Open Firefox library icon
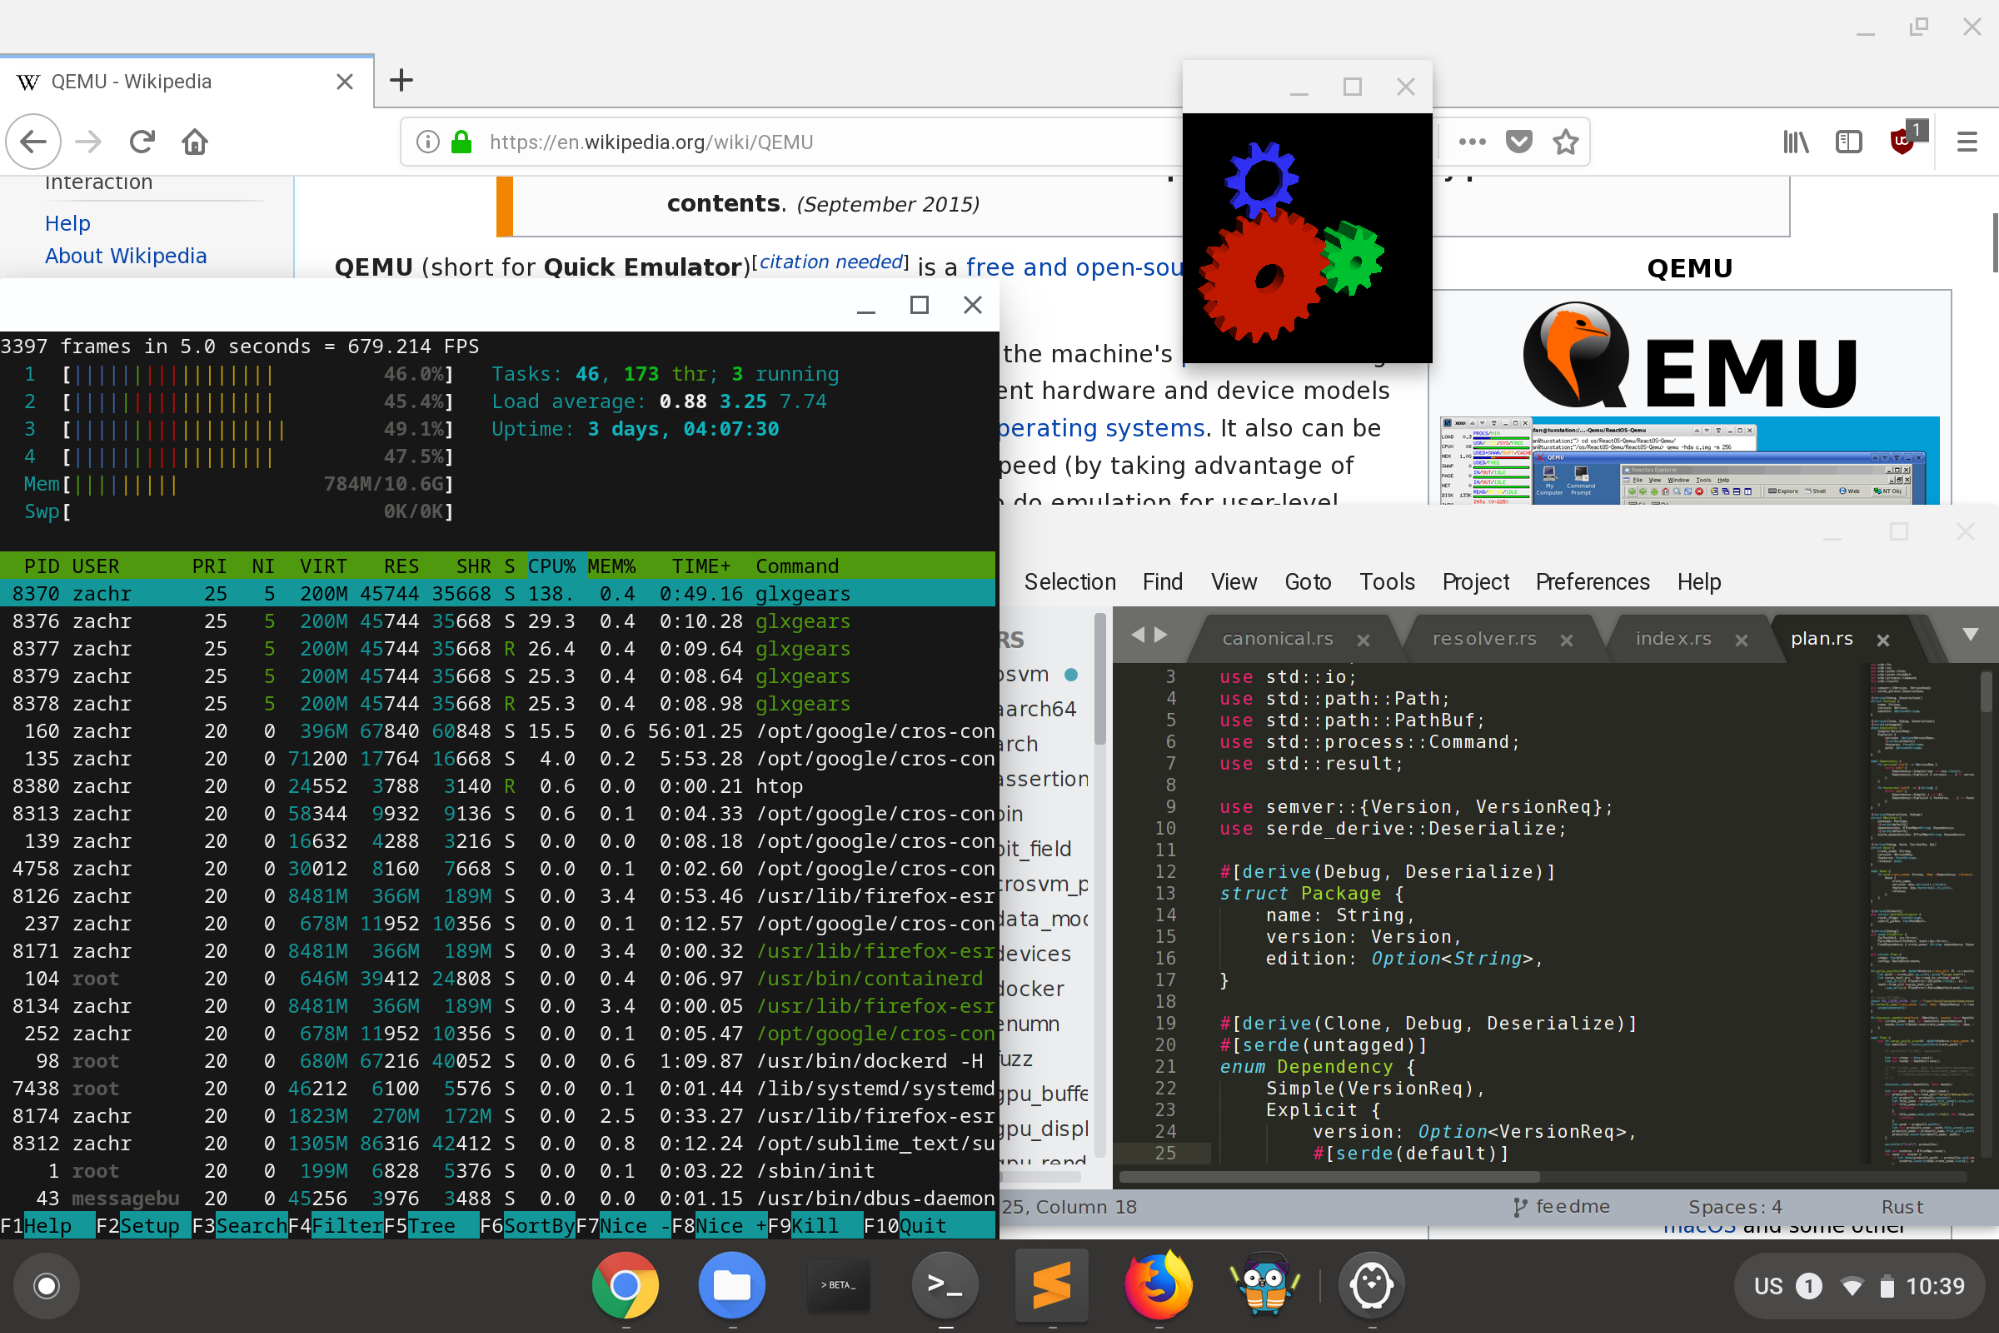This screenshot has height=1333, width=1999. pos(1795,142)
